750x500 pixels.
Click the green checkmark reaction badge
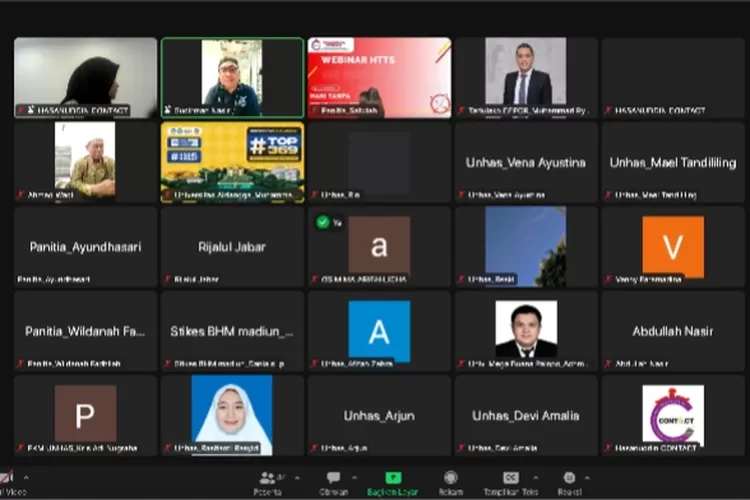[323, 222]
